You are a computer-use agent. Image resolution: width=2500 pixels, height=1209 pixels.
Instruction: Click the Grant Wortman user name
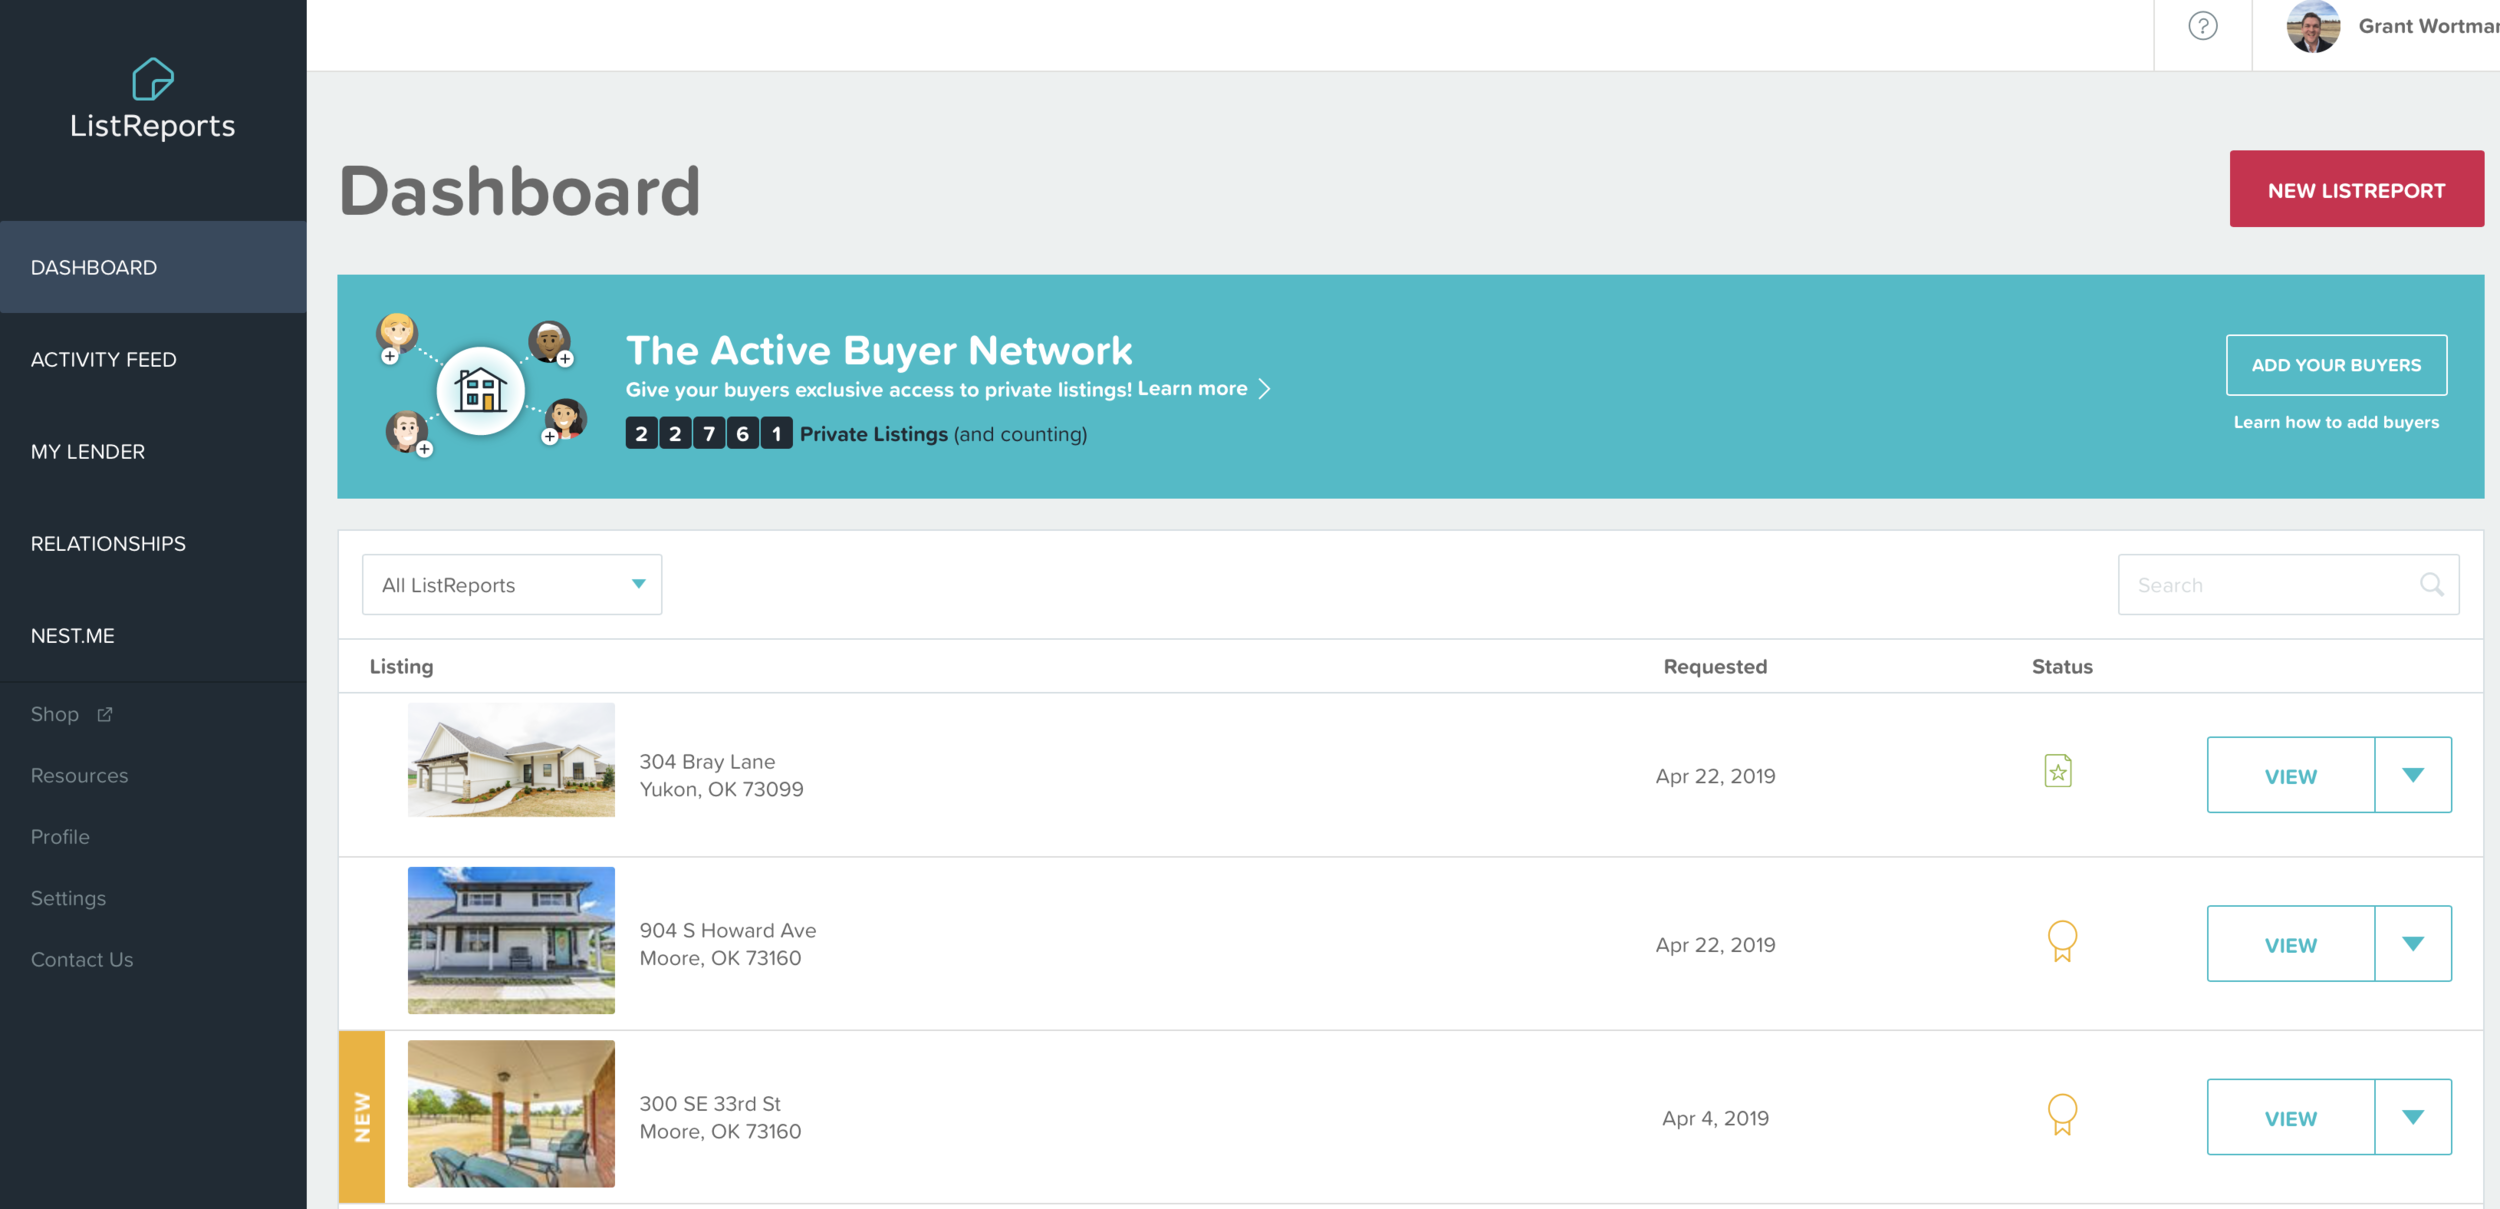2428,26
